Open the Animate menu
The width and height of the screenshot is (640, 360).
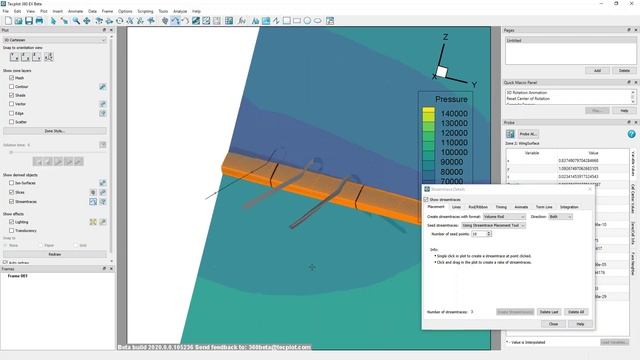[x=76, y=11]
